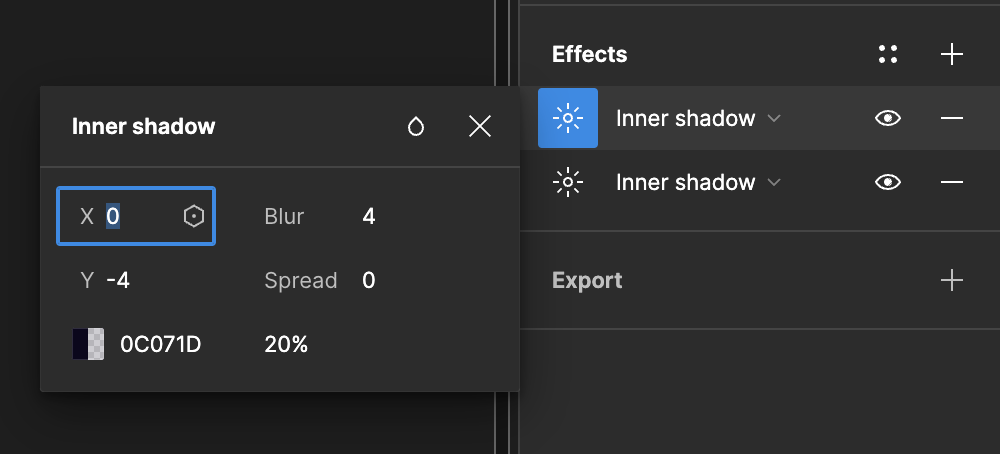Click the Y offset value -4
This screenshot has height=454, width=1000.
[118, 280]
